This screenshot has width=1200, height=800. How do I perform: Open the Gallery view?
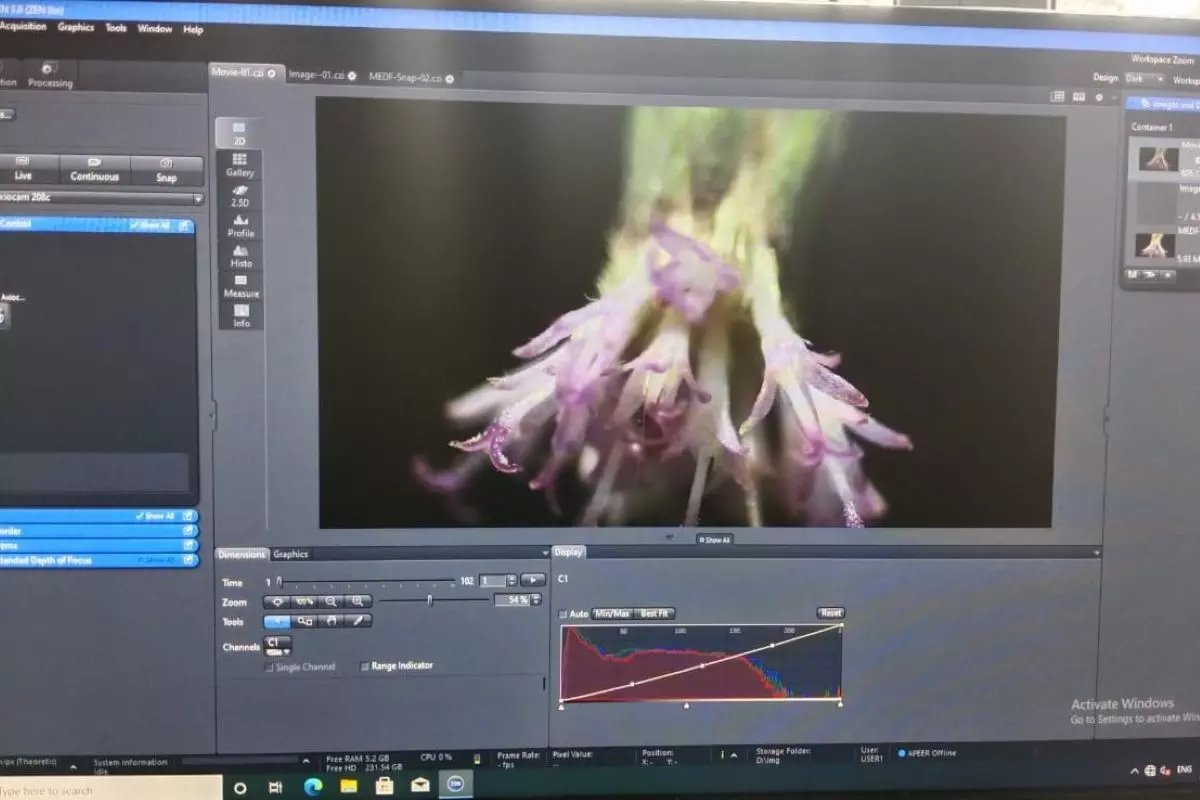[x=240, y=164]
